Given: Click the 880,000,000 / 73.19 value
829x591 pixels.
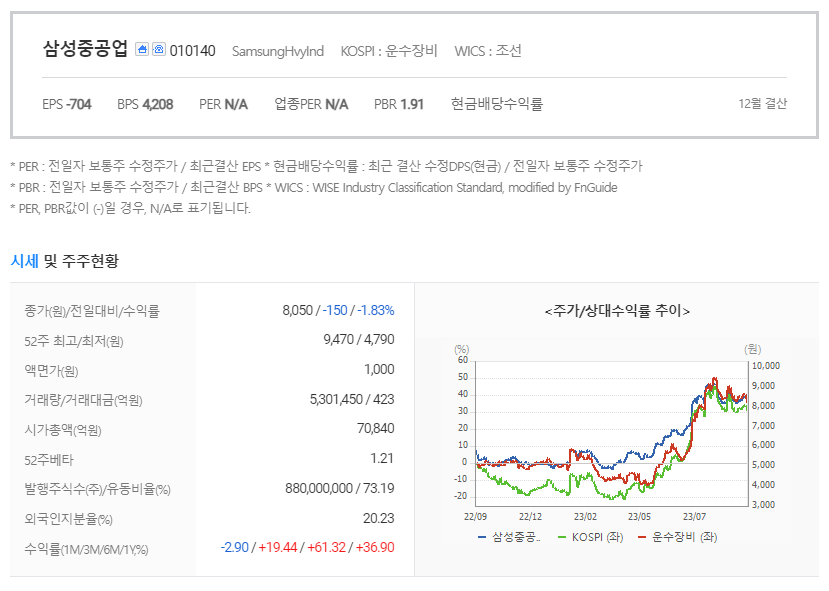Looking at the screenshot, I should [x=339, y=488].
